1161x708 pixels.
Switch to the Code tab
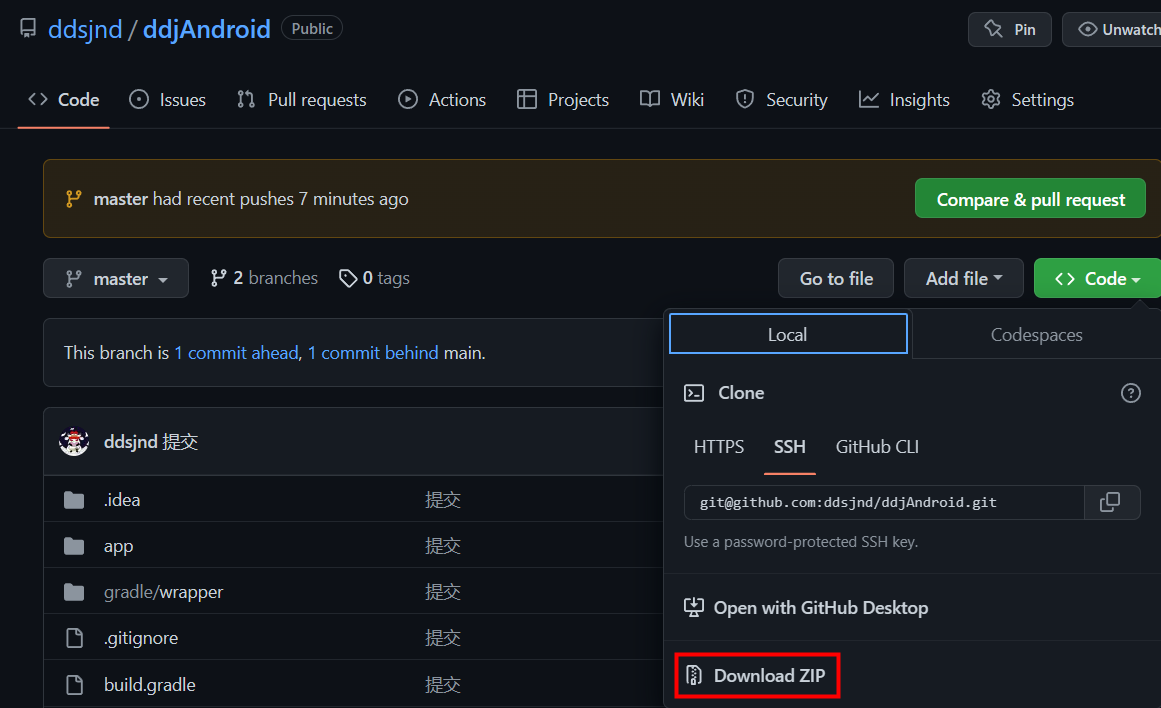click(x=64, y=100)
